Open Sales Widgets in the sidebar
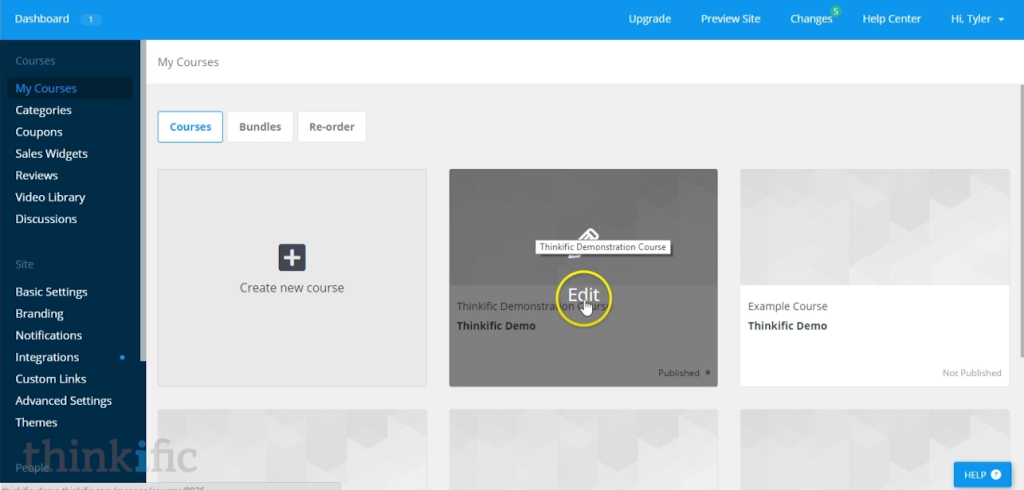The image size is (1024, 490). [51, 154]
